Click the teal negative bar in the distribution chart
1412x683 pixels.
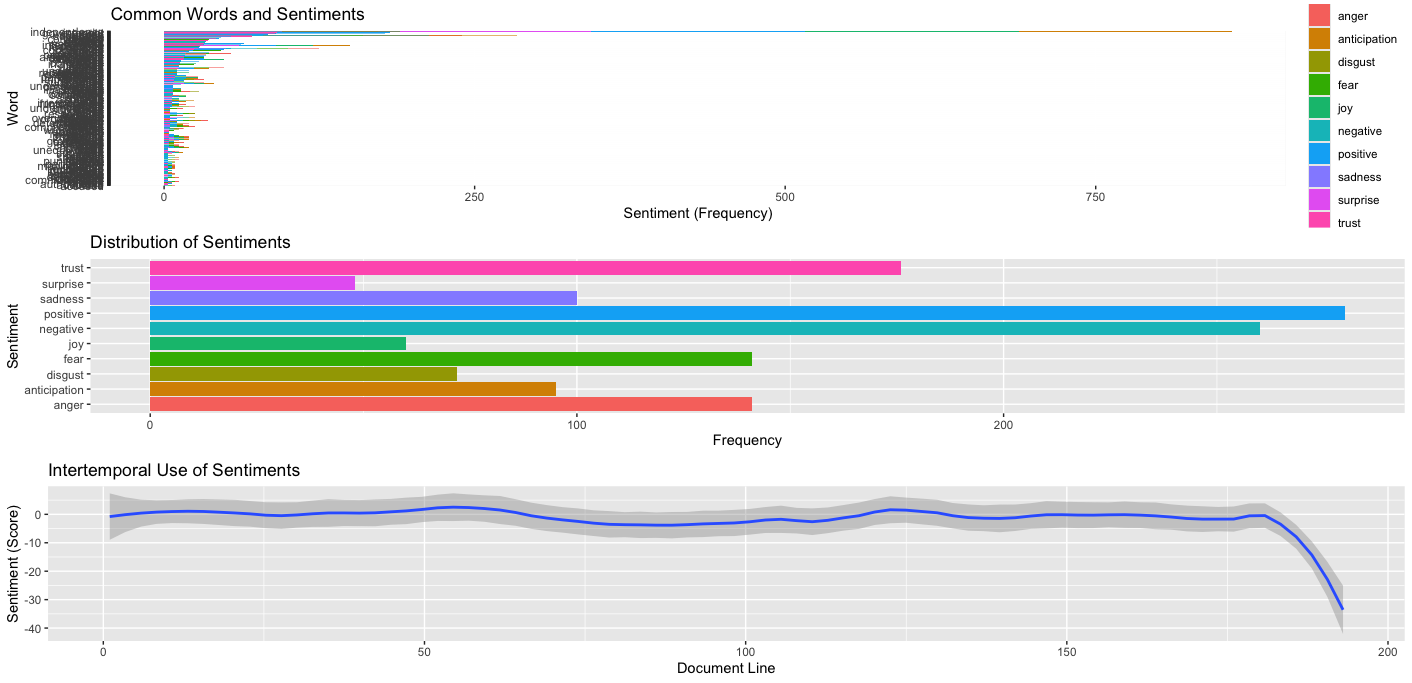[x=704, y=329]
